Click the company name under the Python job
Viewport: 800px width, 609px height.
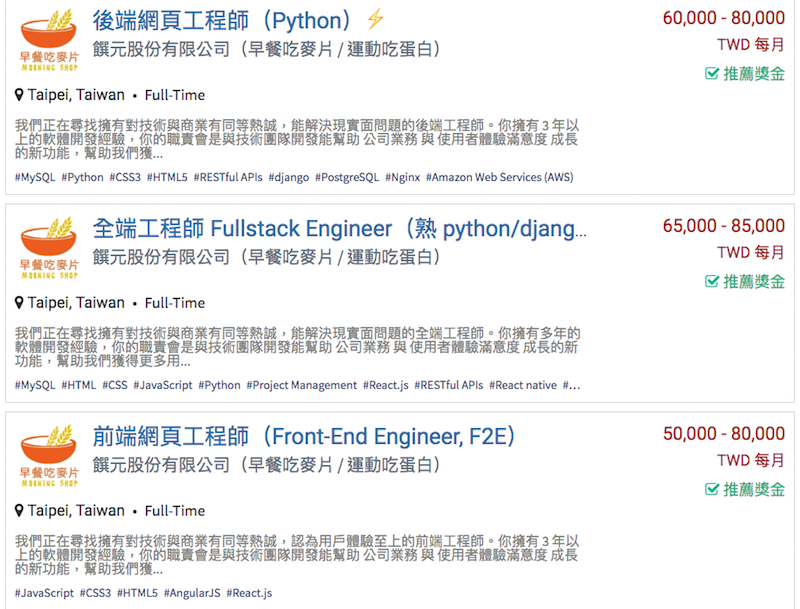coord(266,49)
